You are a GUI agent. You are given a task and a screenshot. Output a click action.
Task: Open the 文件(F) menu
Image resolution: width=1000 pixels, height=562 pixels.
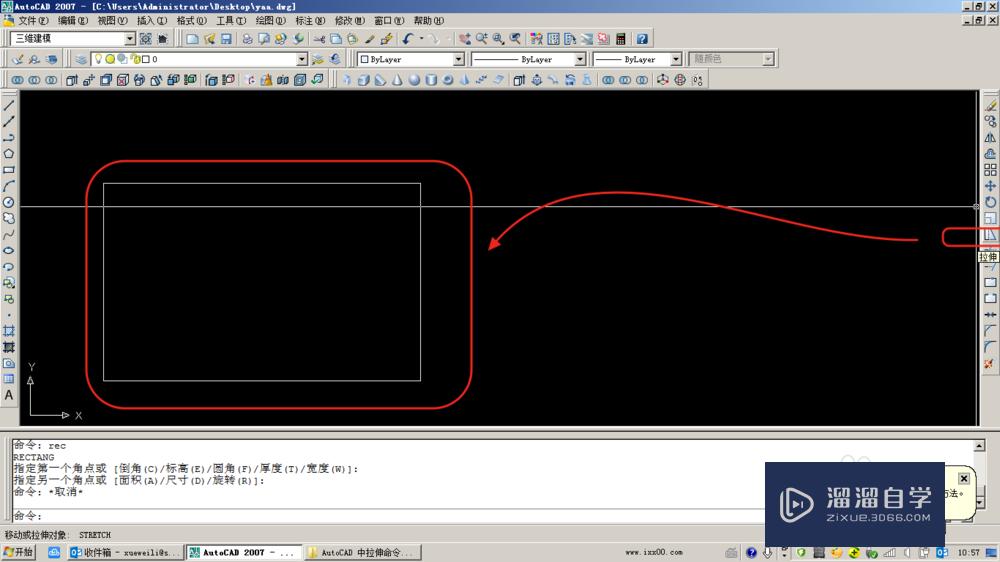33,21
